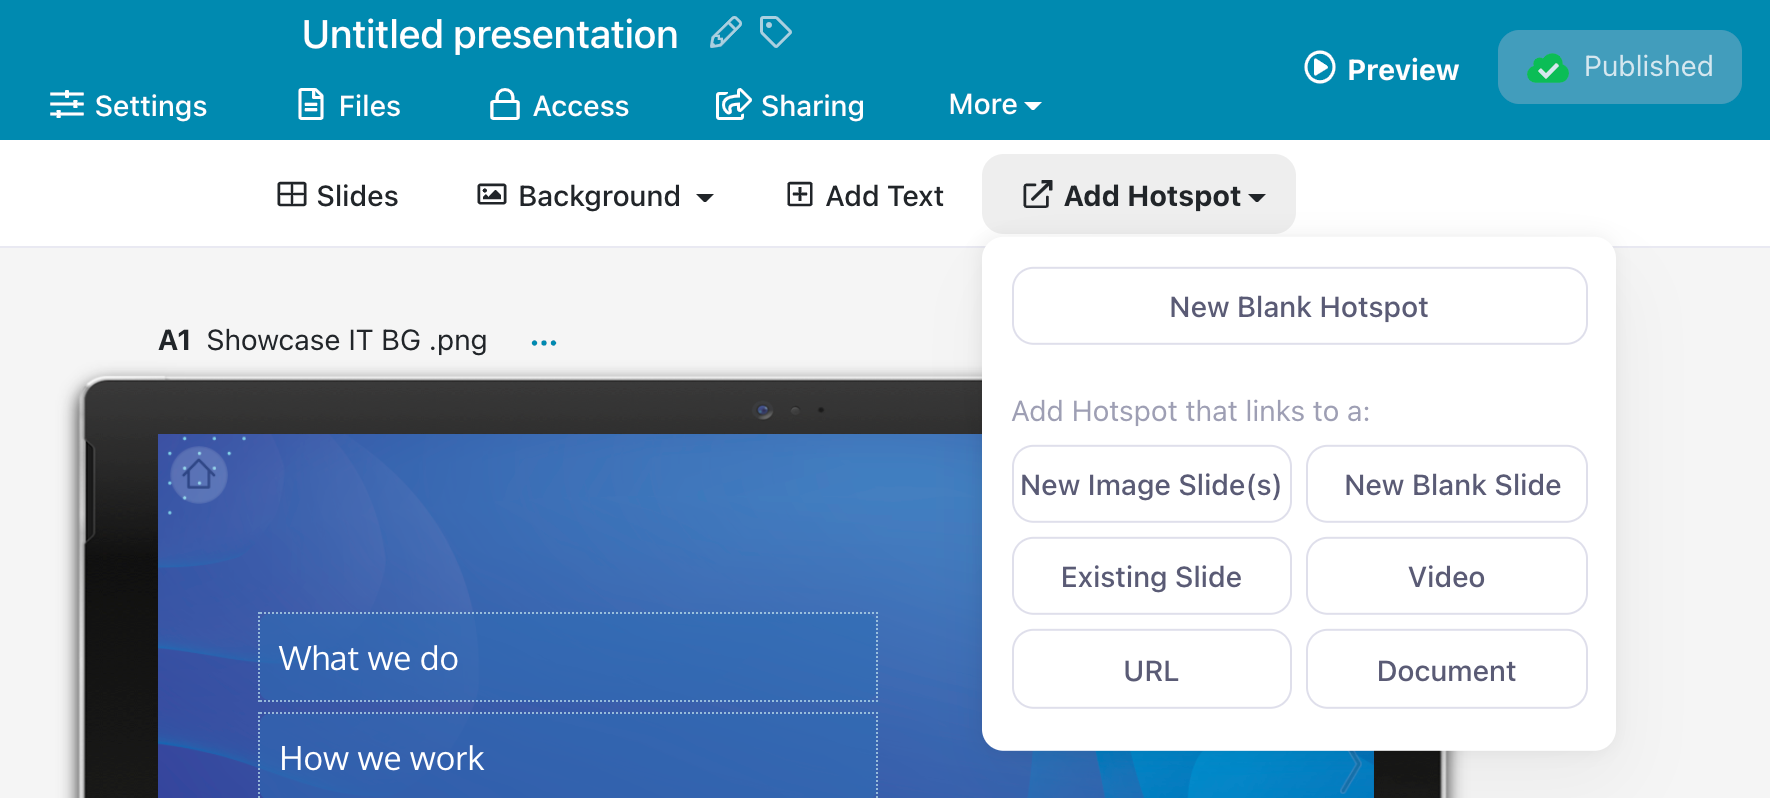
Task: Click the Add Hotspot external-link icon
Action: 1038,194
